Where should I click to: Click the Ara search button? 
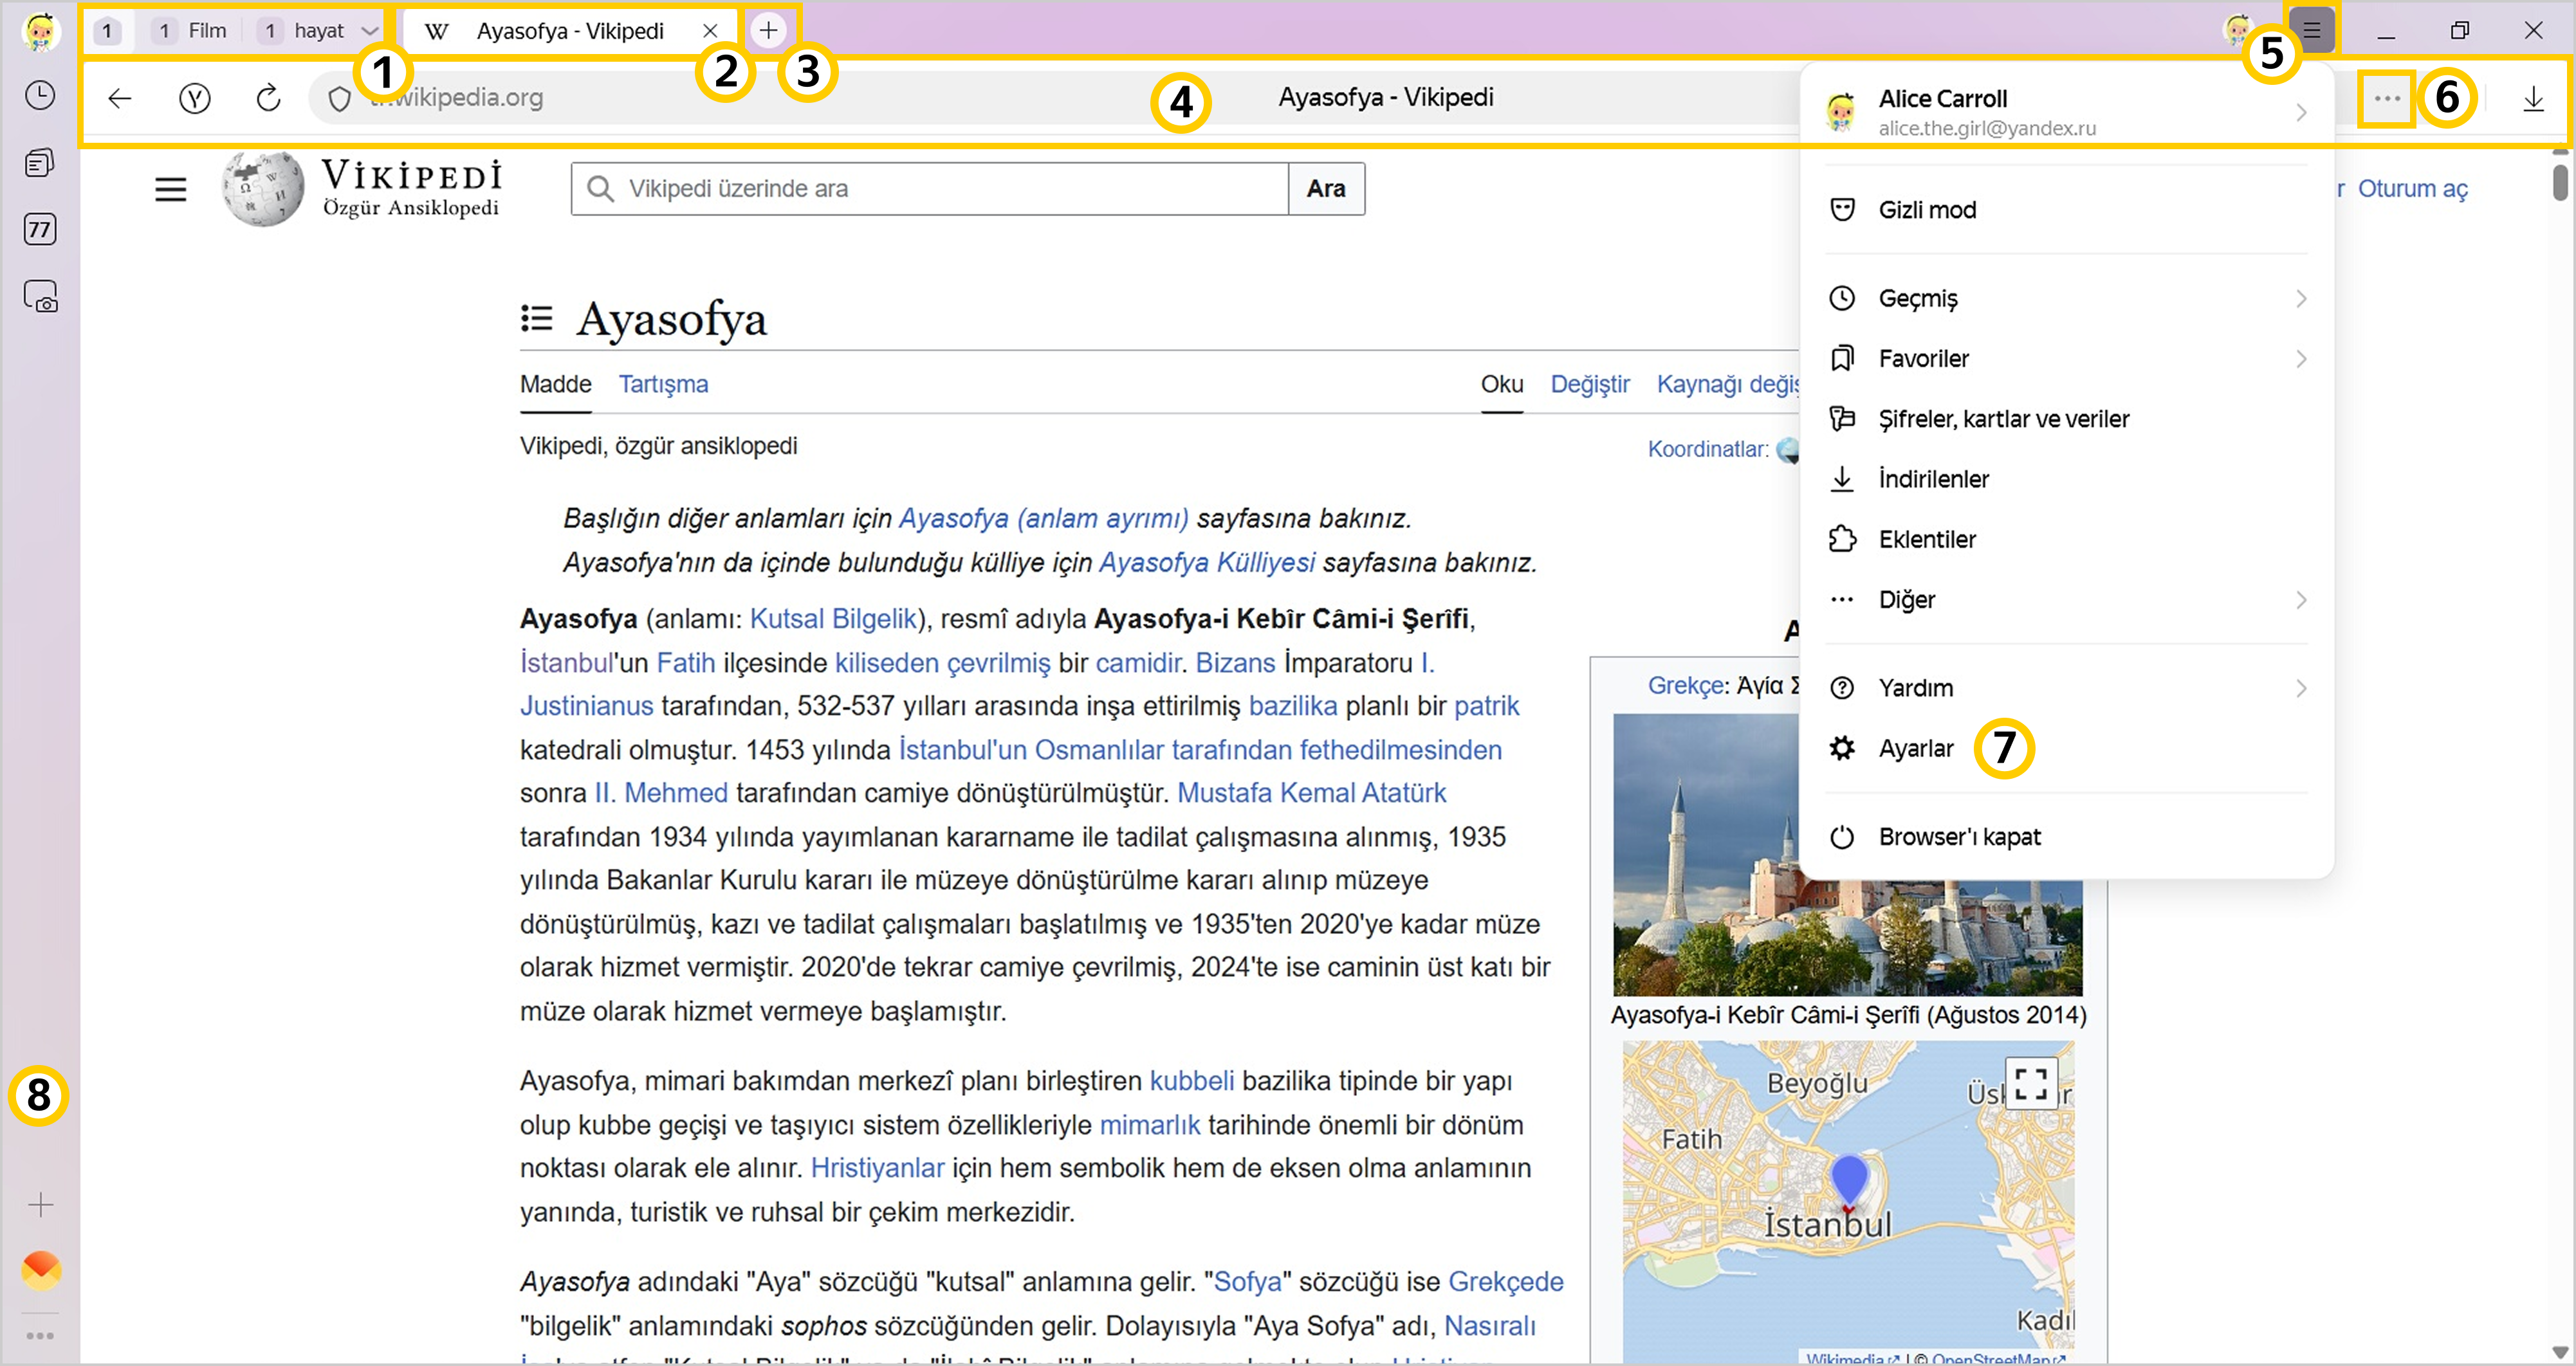1326,188
